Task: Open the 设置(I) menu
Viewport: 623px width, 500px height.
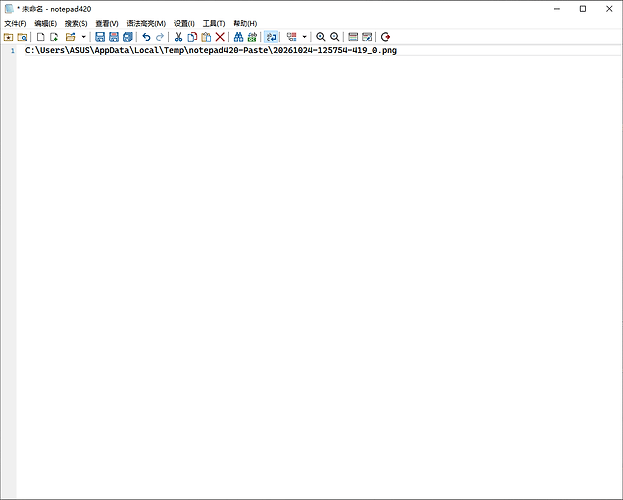Action: (x=184, y=23)
